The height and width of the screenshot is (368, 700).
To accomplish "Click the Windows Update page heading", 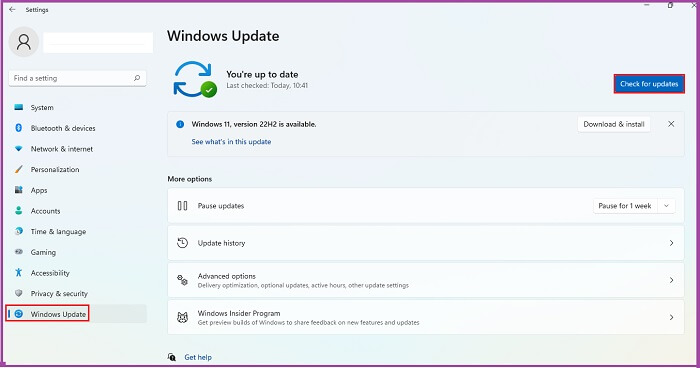I will [223, 36].
